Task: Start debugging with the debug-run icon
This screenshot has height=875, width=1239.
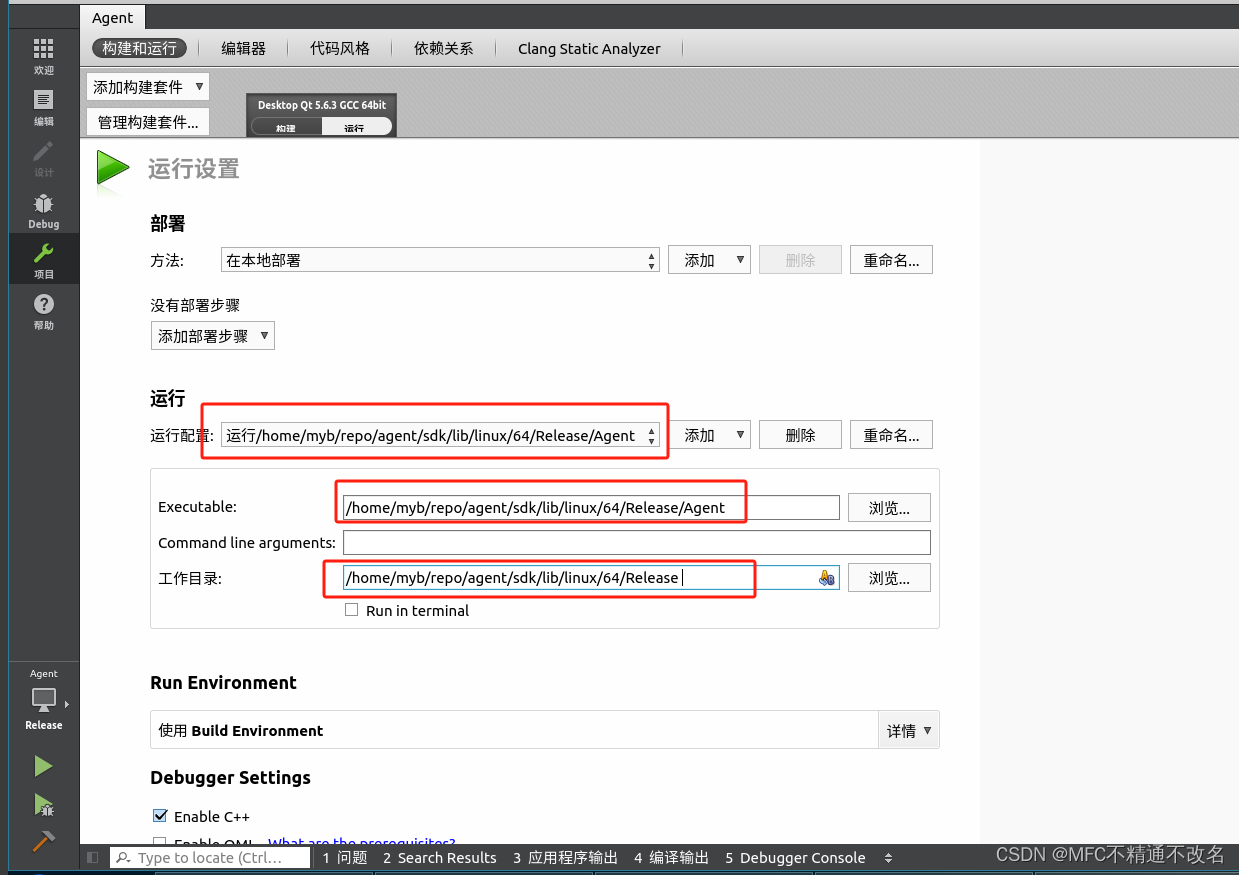Action: (43, 805)
